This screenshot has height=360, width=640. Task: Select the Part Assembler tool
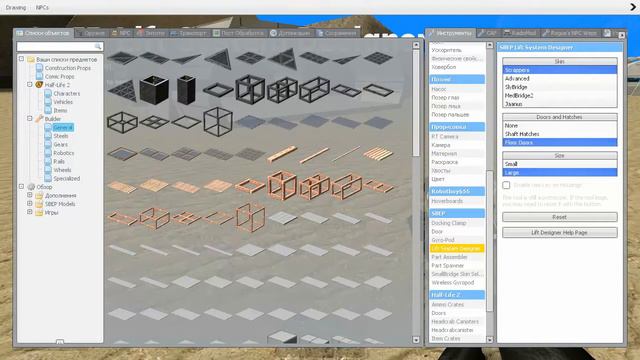(x=457, y=257)
